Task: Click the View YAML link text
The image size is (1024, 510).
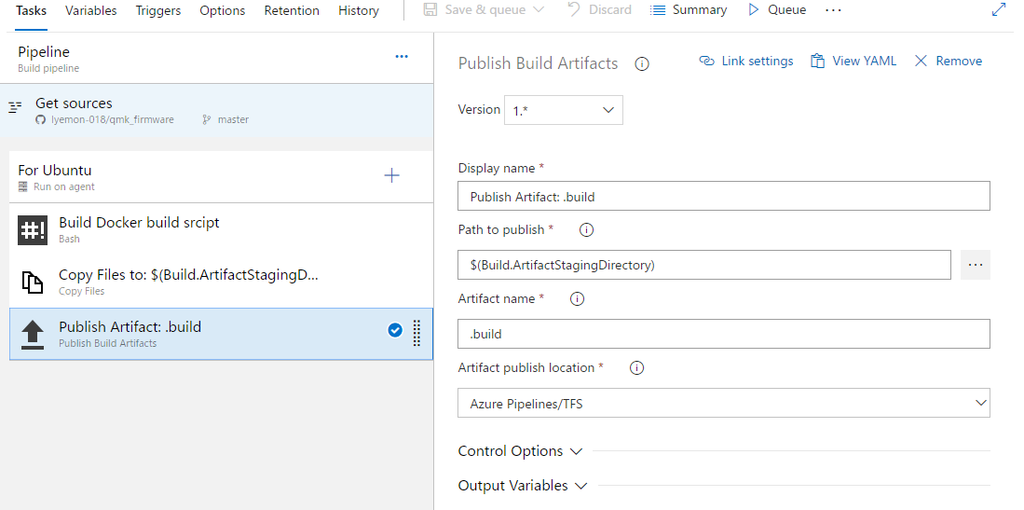Action: point(864,61)
